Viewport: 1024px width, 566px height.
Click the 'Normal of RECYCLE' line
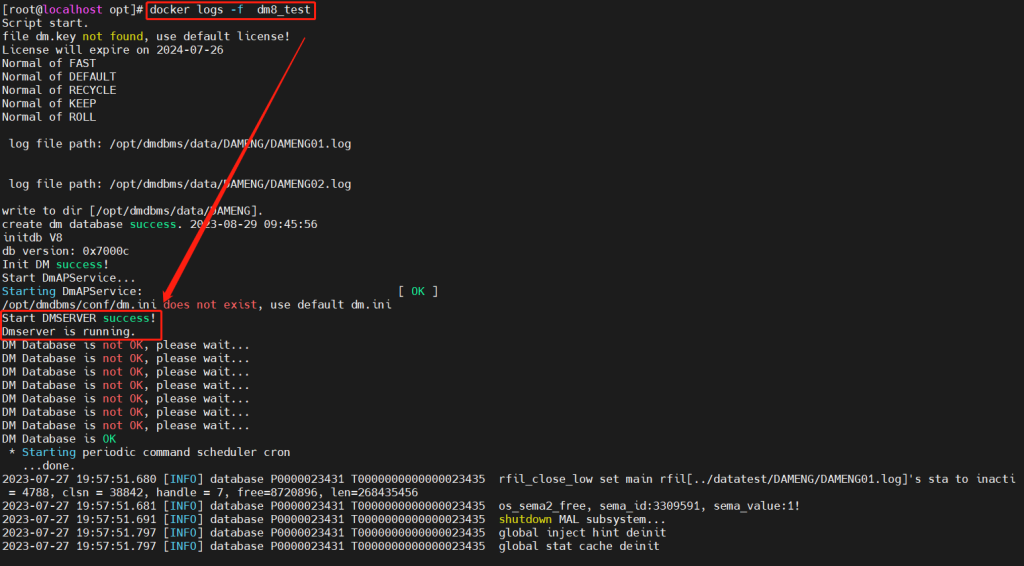(59, 90)
